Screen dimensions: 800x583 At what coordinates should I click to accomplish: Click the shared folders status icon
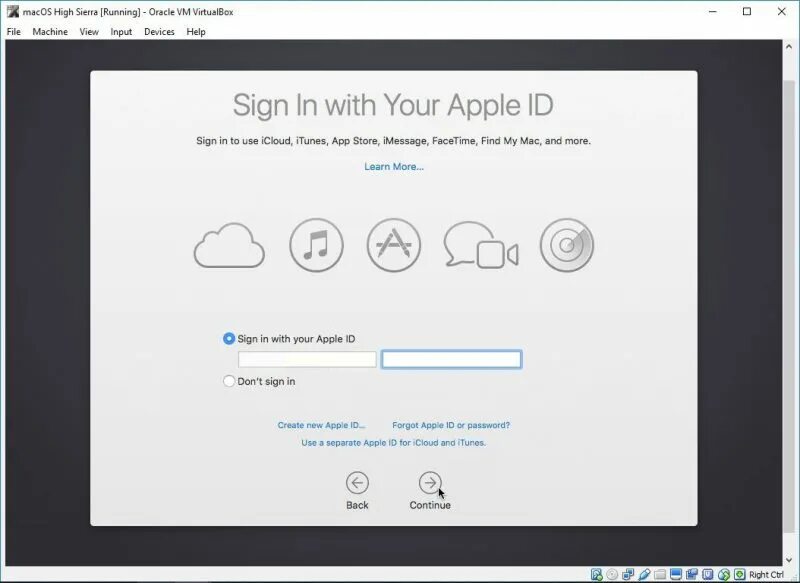click(x=660, y=574)
